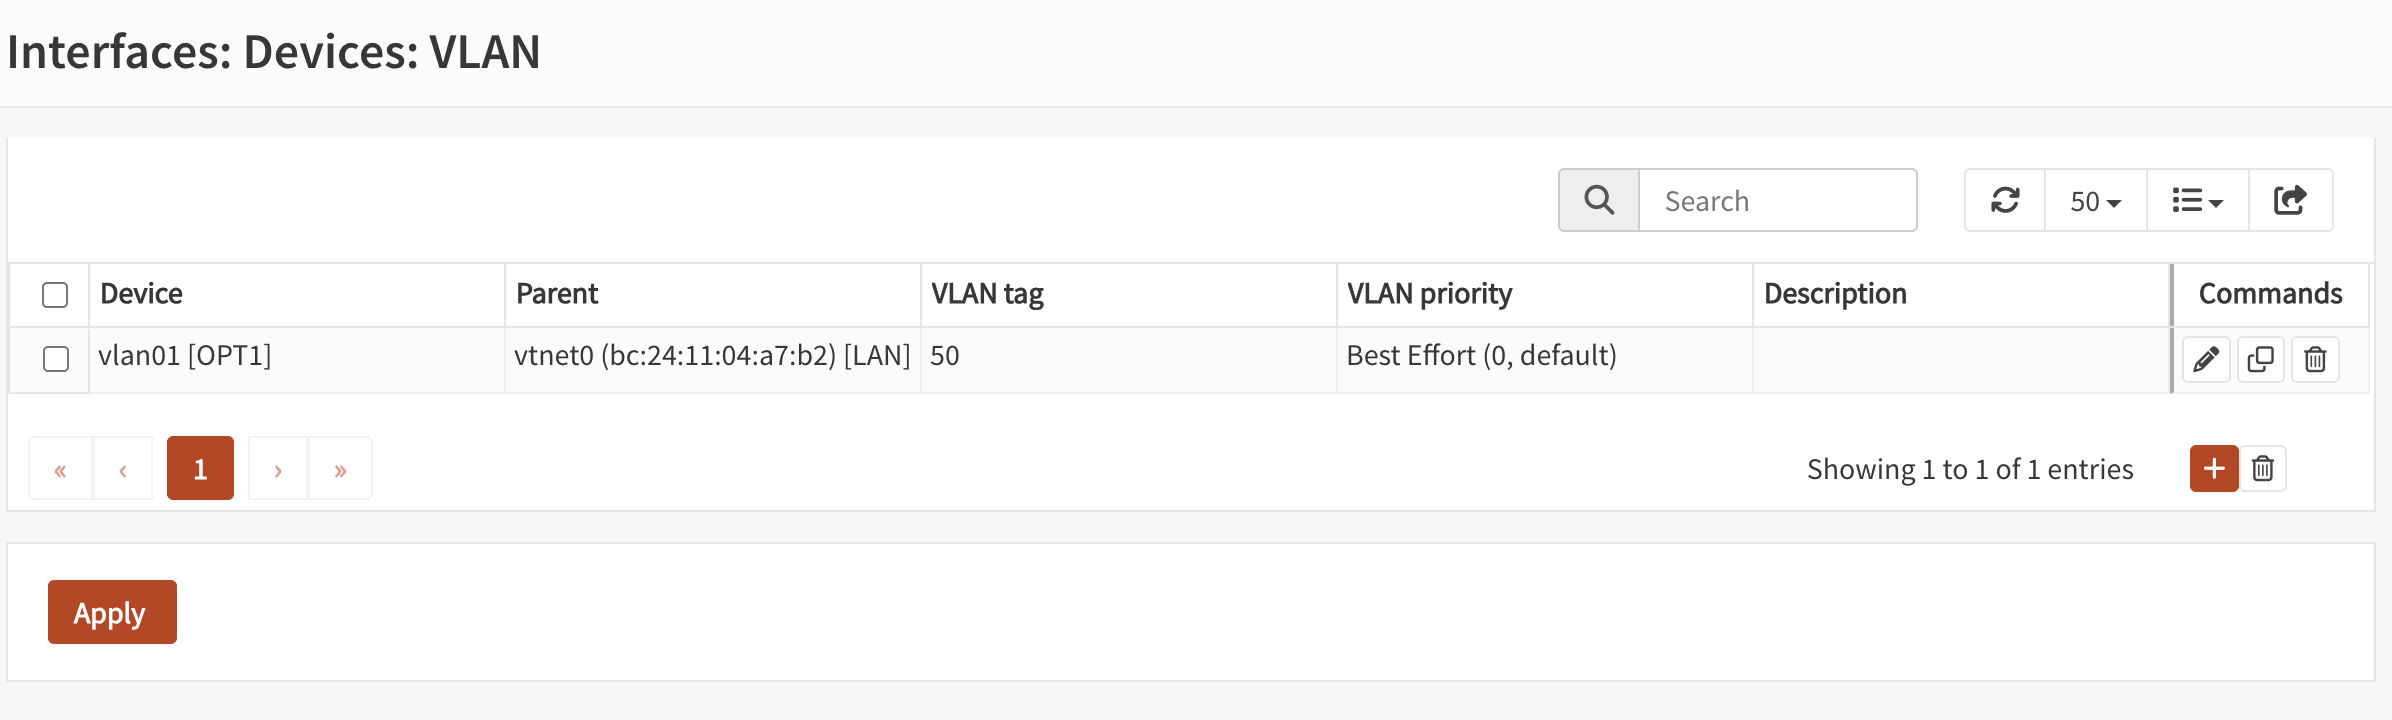The image size is (2392, 720).
Task: Click the magnifying glass search icon
Action: [x=1599, y=201]
